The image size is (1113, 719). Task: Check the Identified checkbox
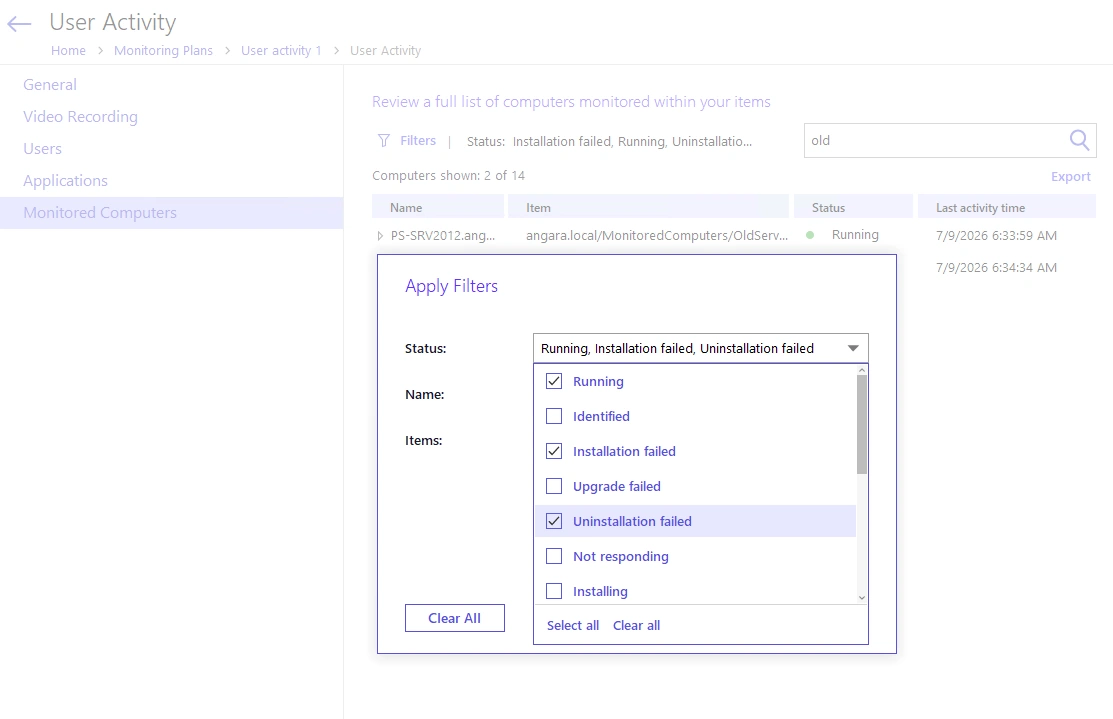(x=554, y=416)
